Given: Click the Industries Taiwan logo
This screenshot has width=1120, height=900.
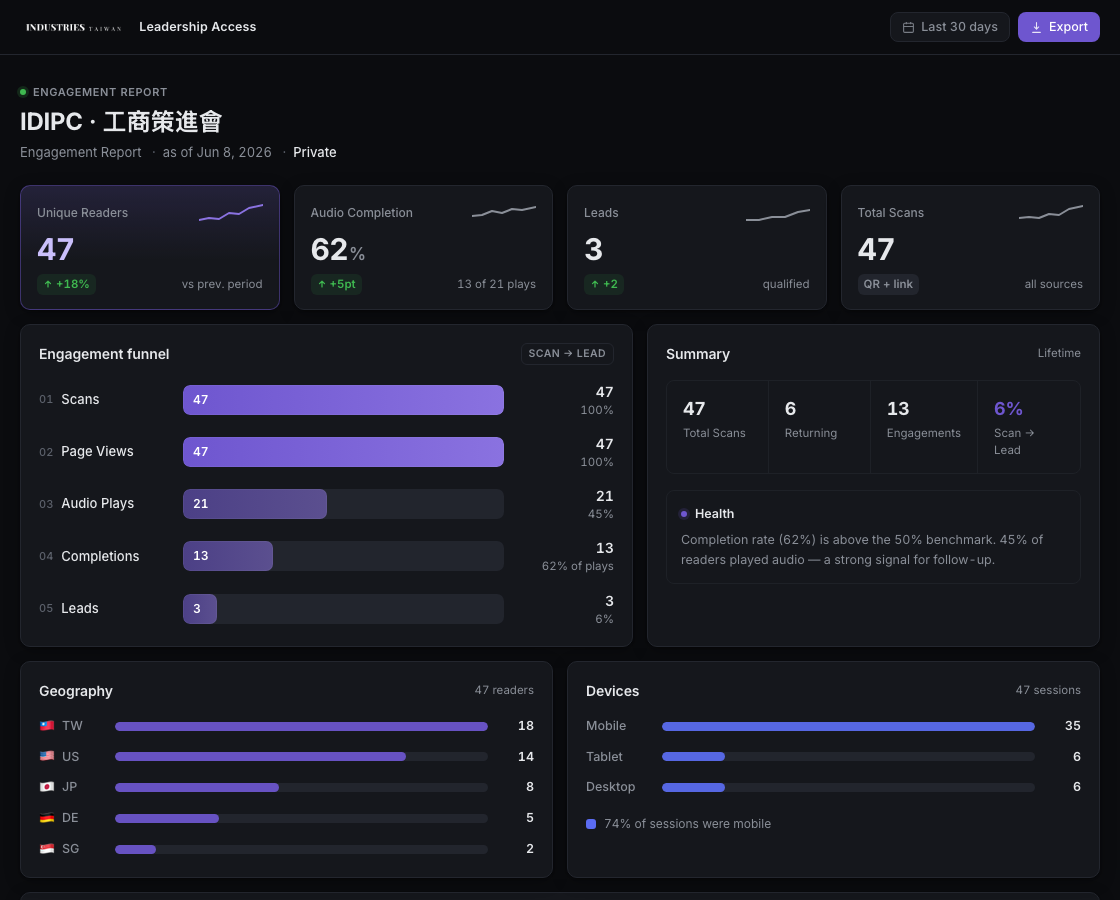Looking at the screenshot, I should coord(73,27).
